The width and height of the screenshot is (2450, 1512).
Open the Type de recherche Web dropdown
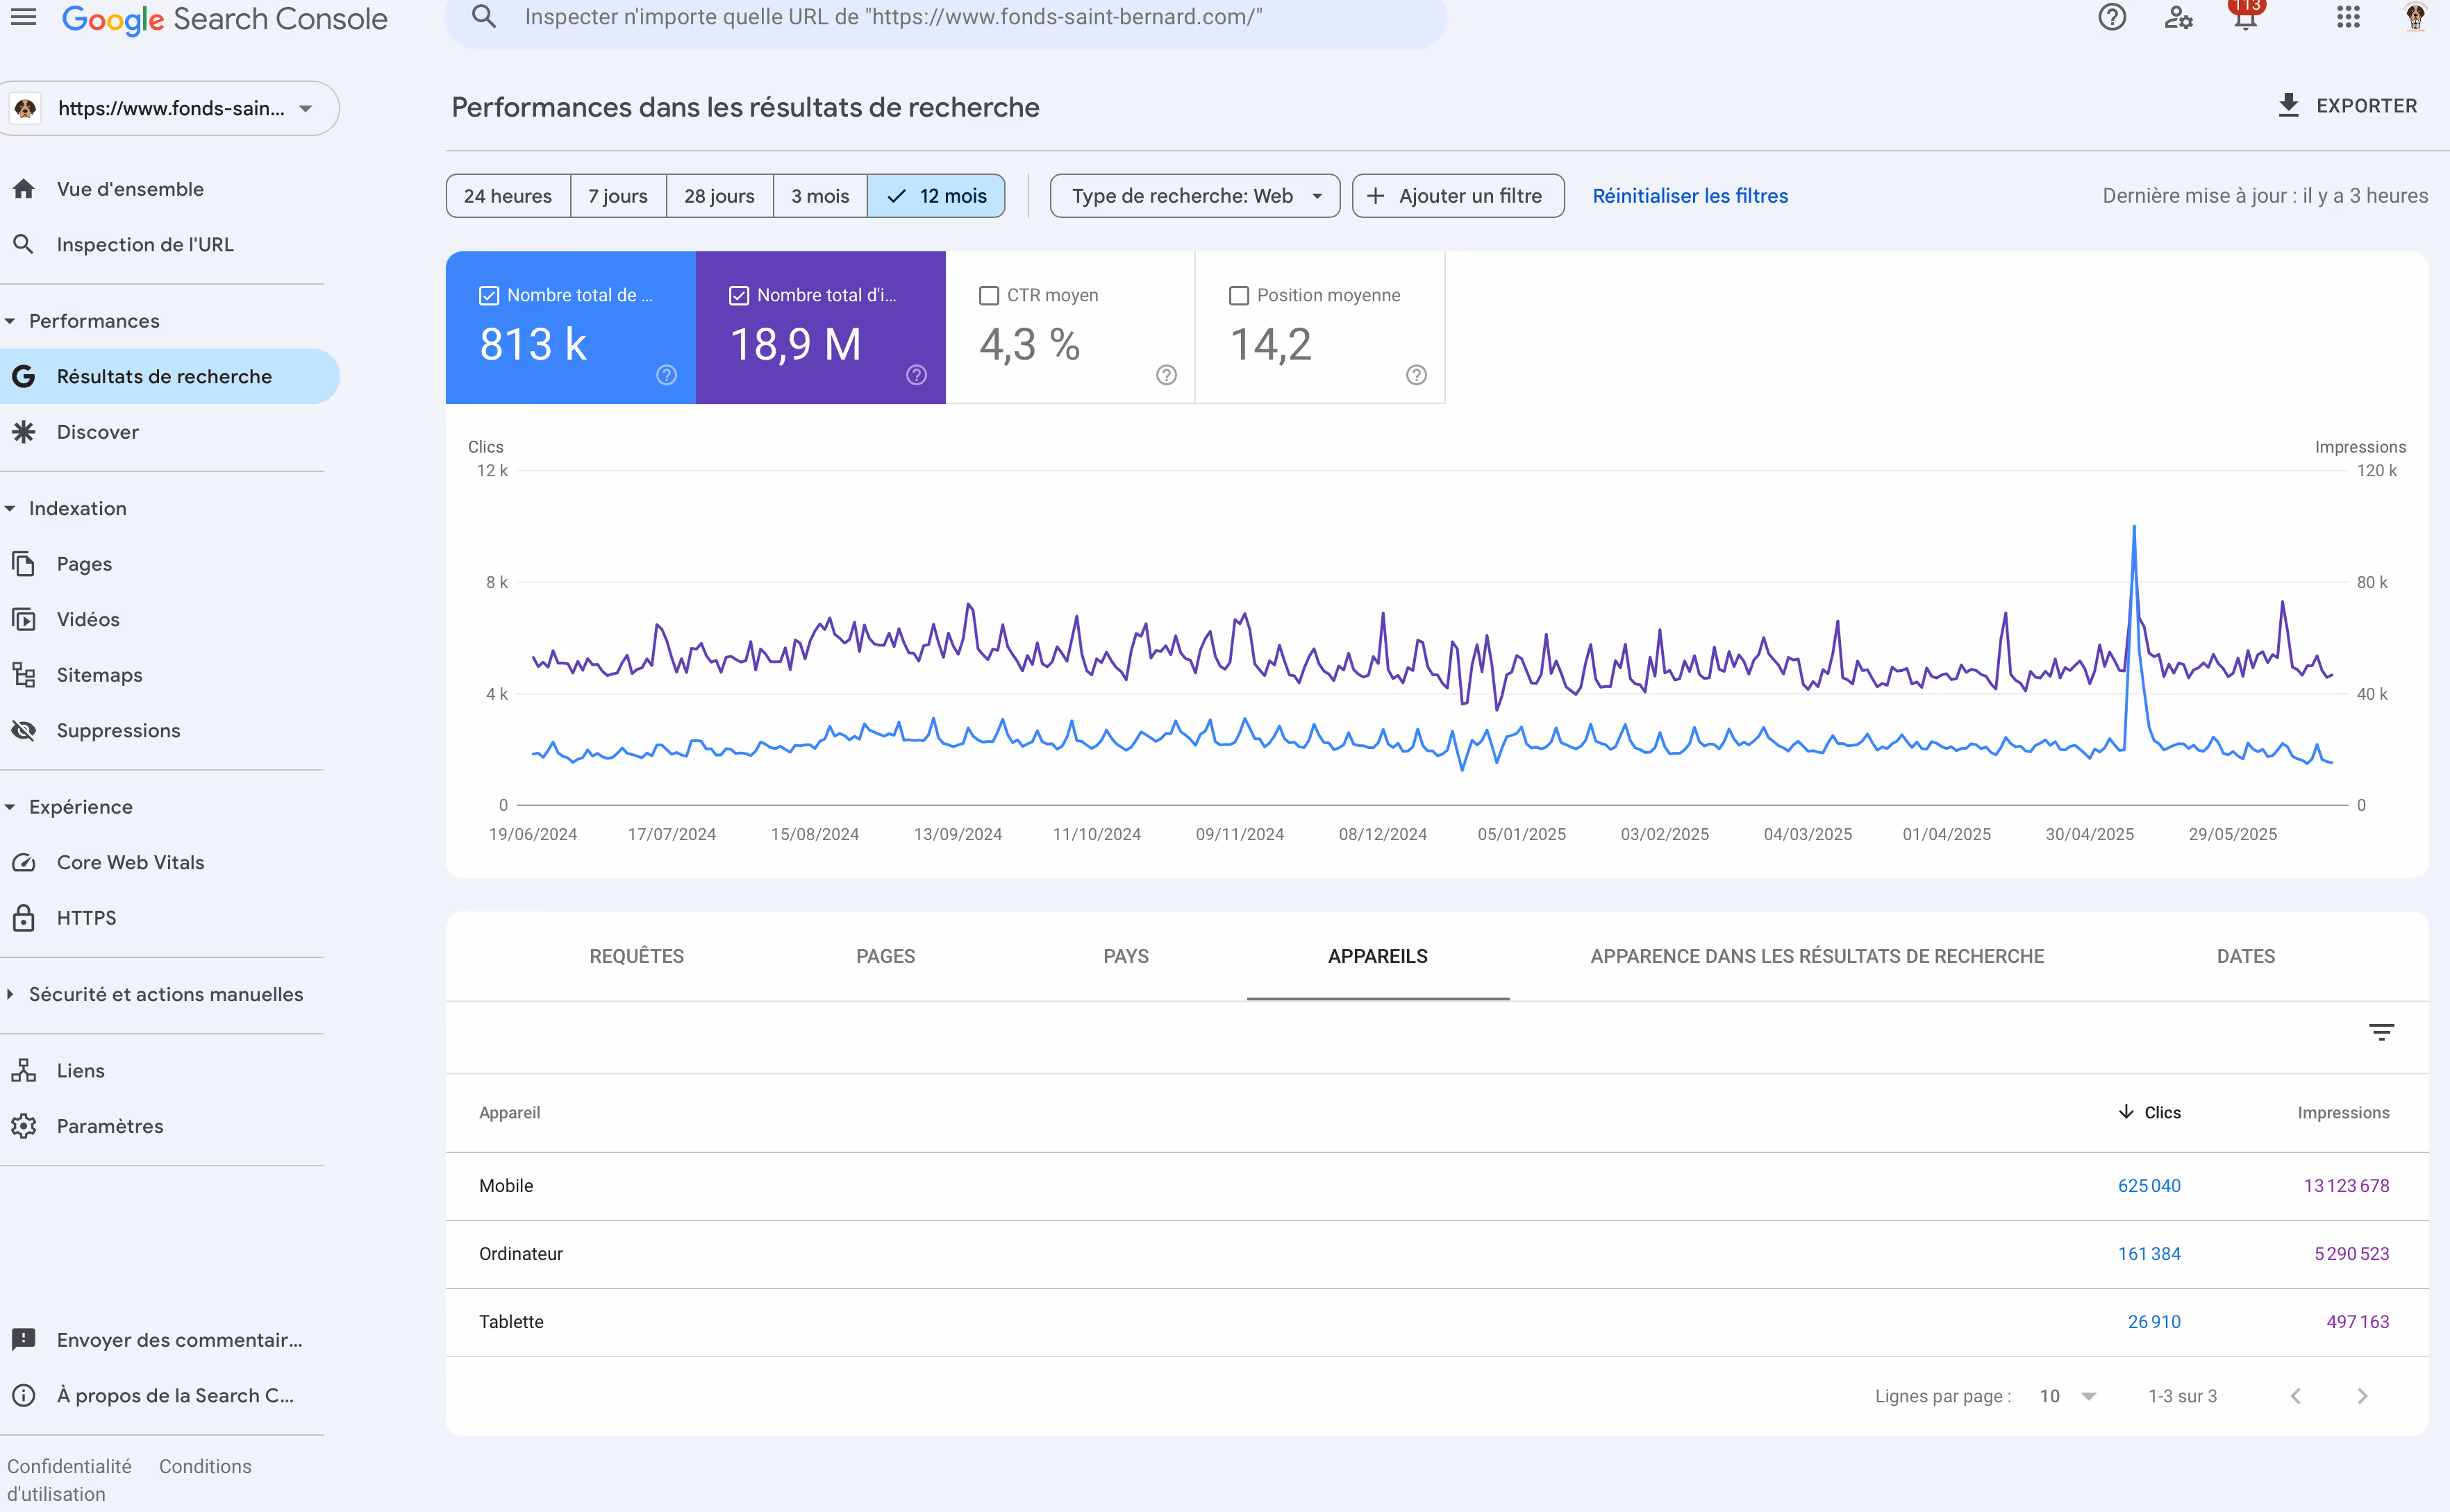[x=1194, y=196]
